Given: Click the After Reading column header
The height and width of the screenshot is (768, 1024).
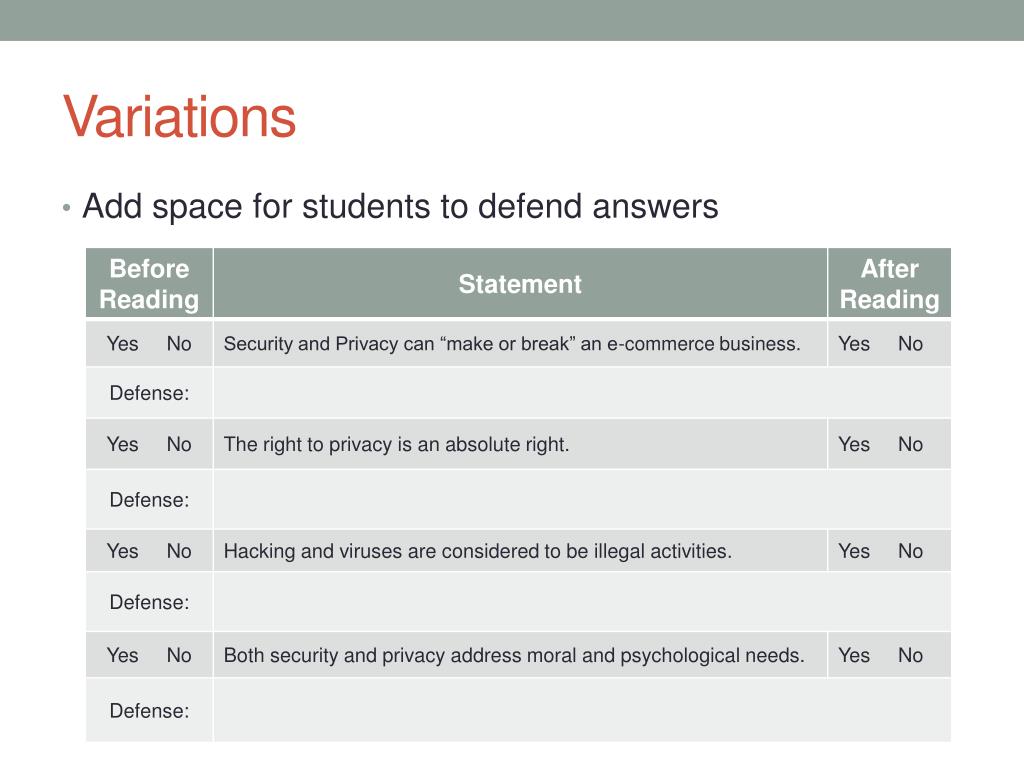Looking at the screenshot, I should [x=889, y=283].
